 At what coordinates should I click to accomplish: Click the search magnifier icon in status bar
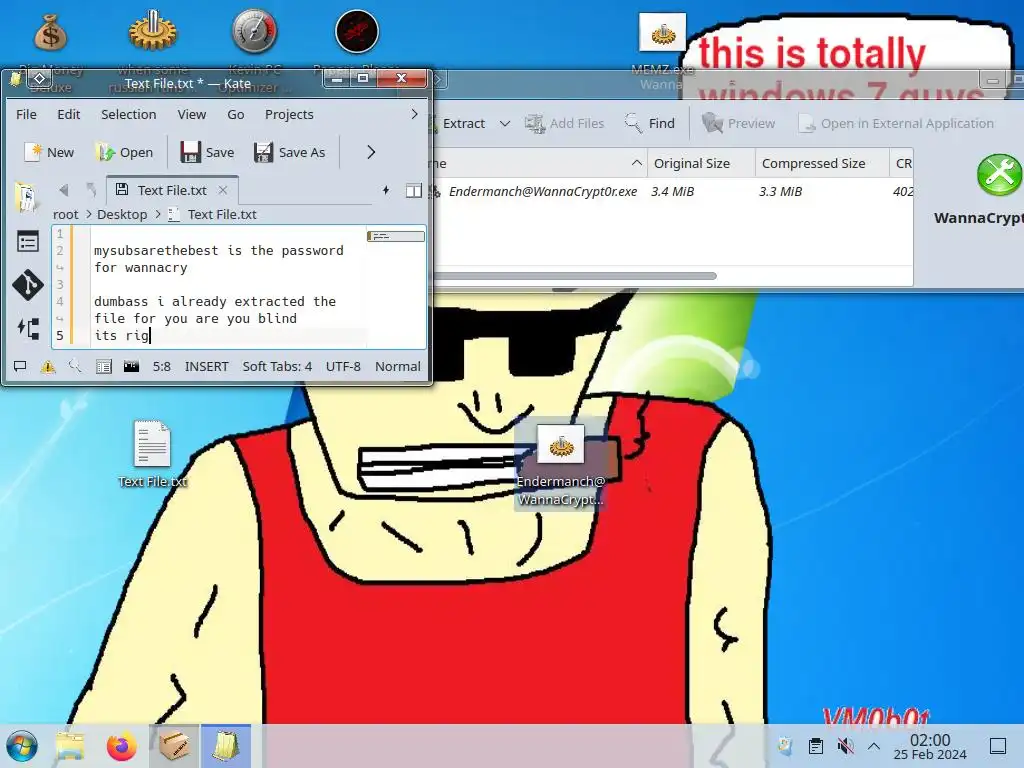click(75, 366)
